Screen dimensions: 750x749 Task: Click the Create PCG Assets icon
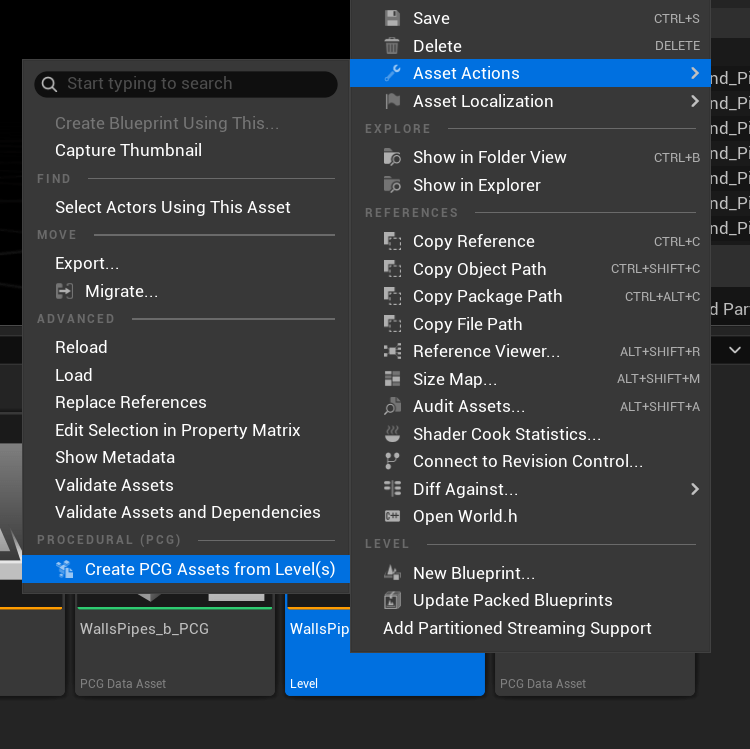coord(65,569)
